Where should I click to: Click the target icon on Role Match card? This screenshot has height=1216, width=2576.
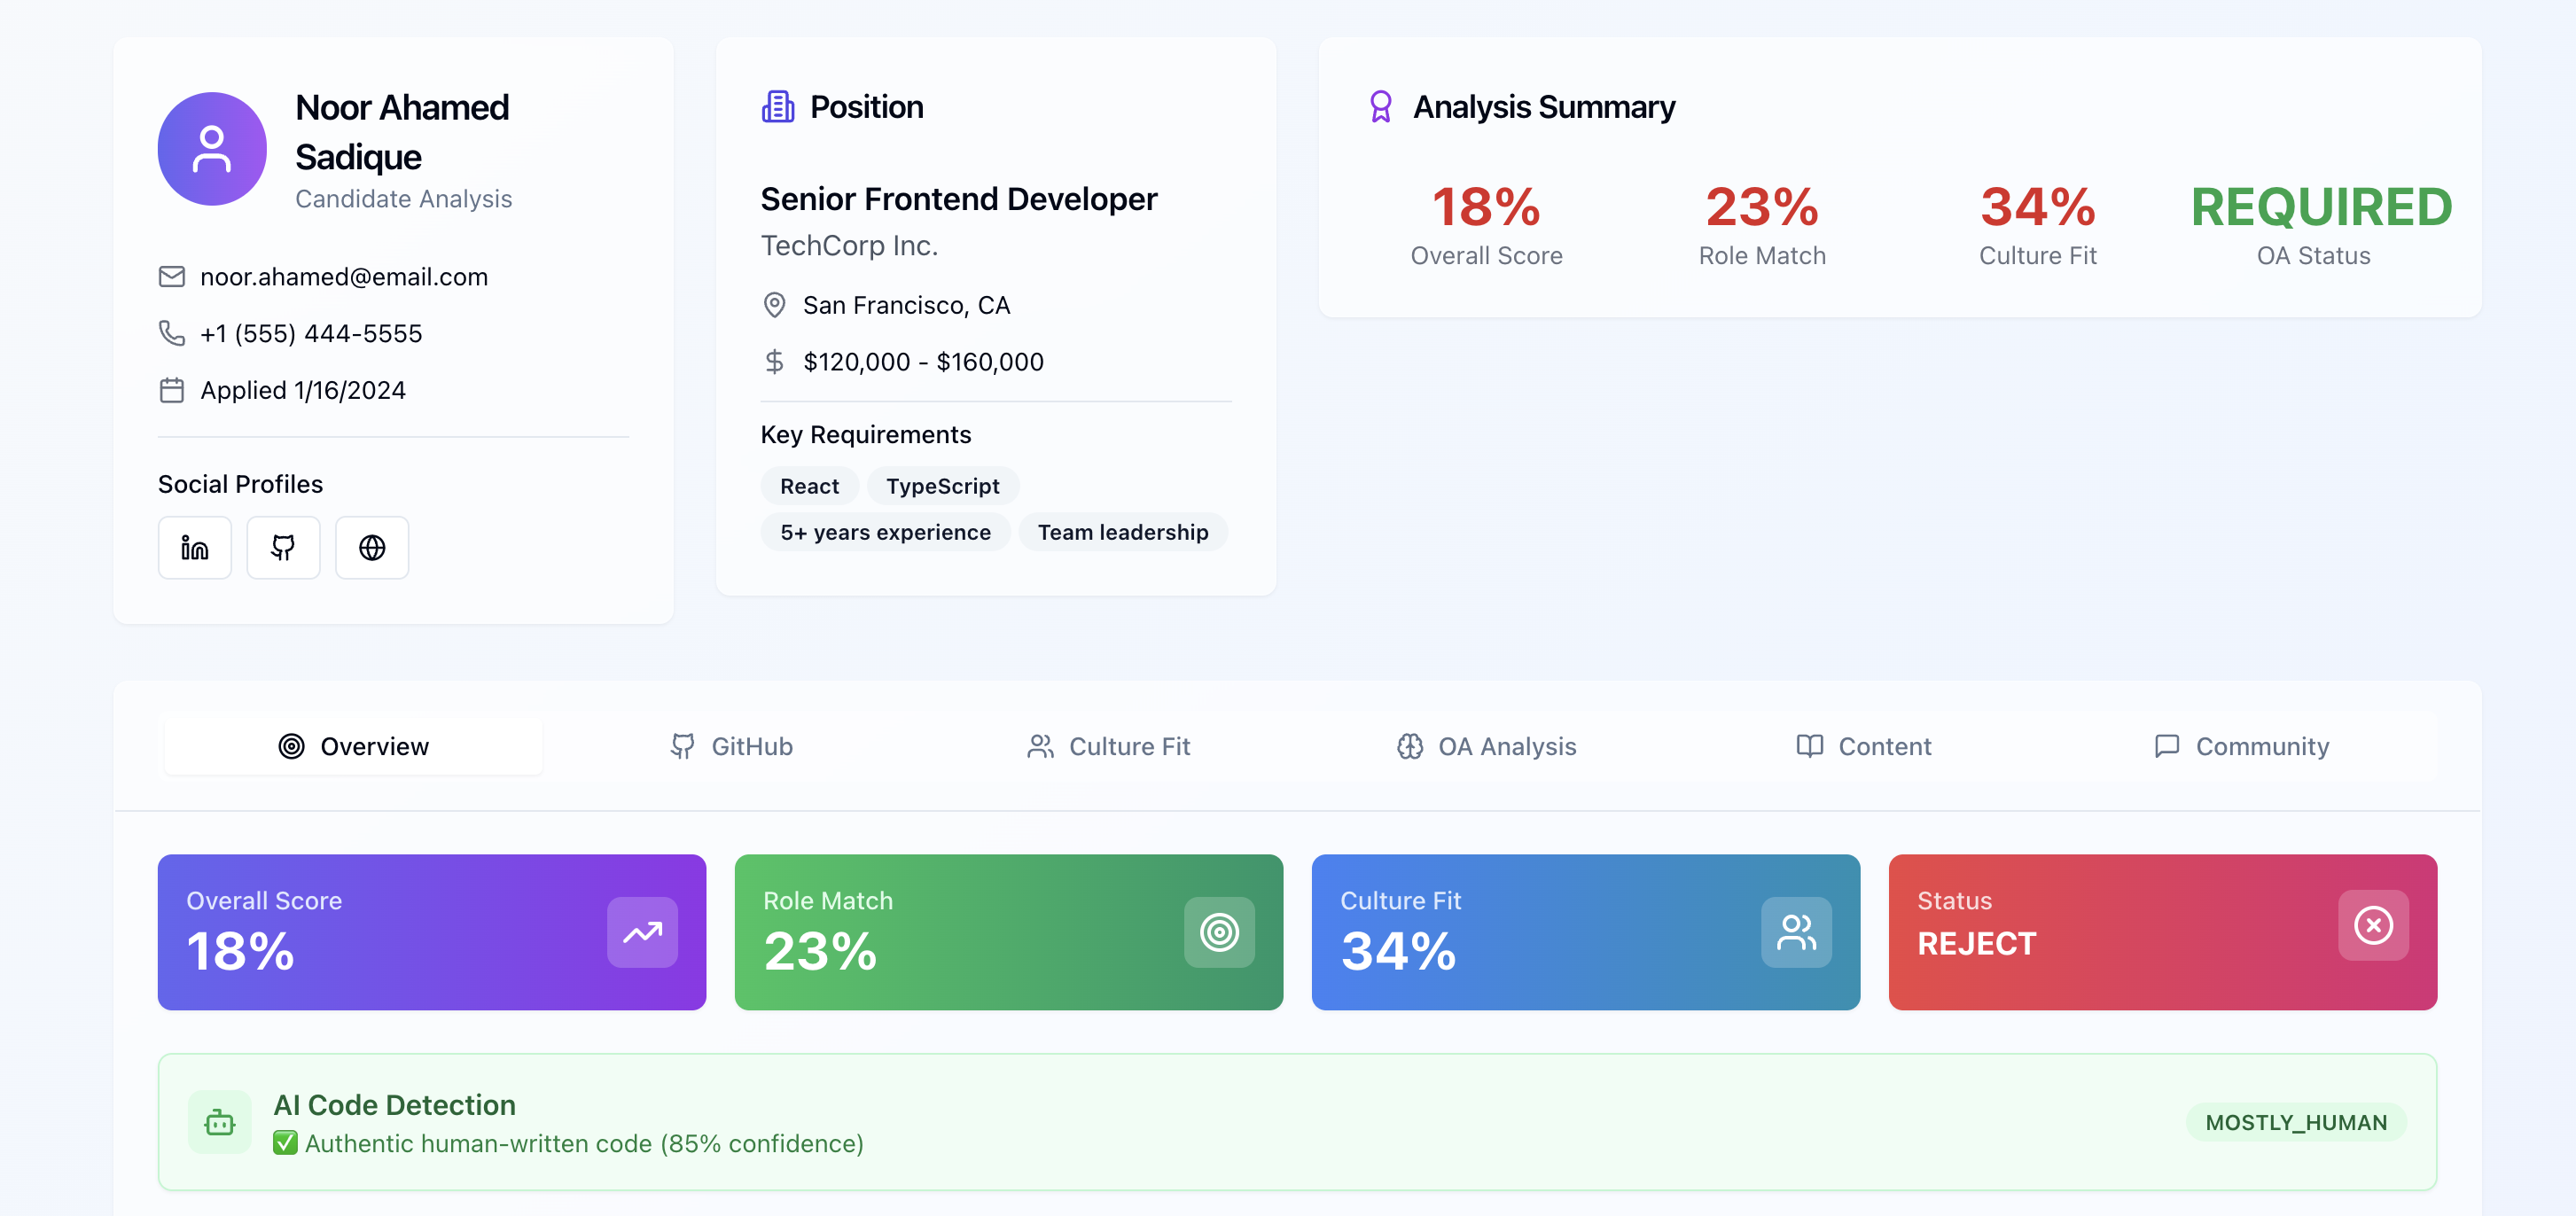(1219, 932)
